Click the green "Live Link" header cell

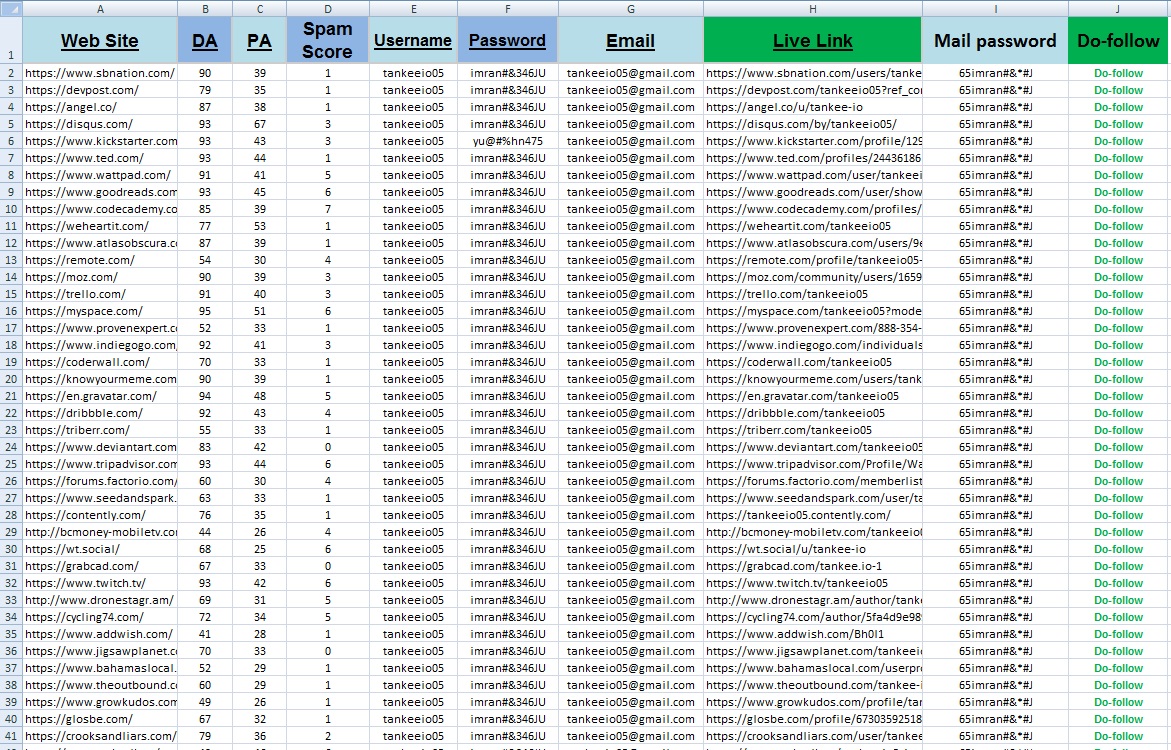(812, 41)
